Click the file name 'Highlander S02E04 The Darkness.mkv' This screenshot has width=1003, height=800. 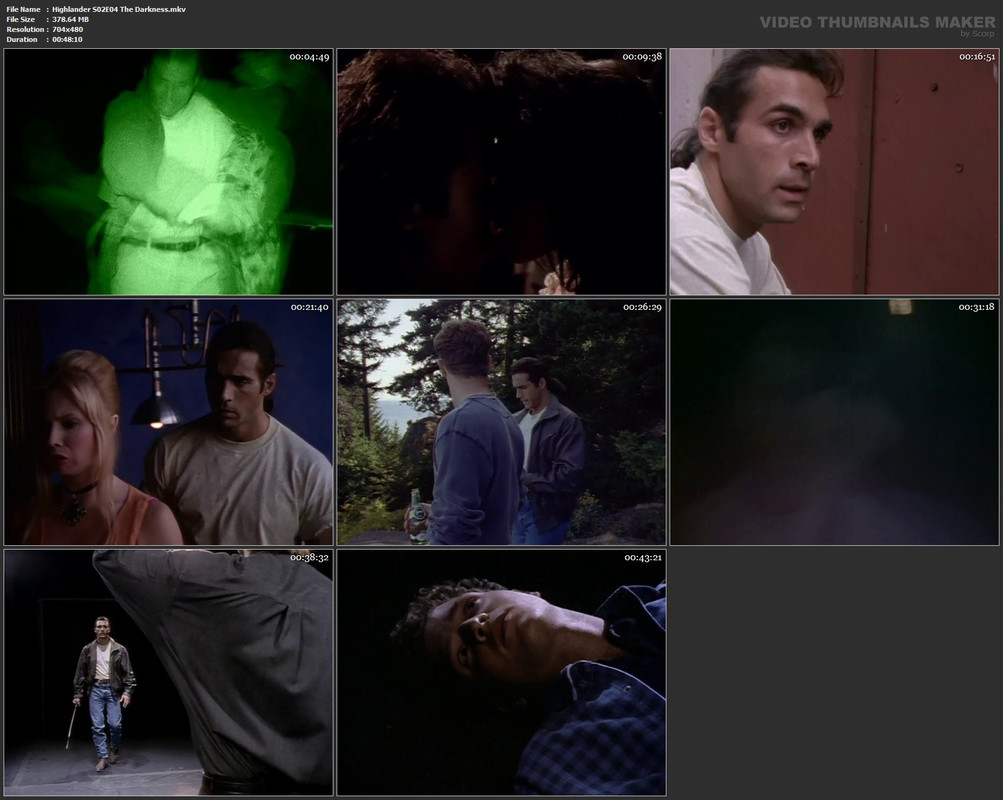pos(119,10)
